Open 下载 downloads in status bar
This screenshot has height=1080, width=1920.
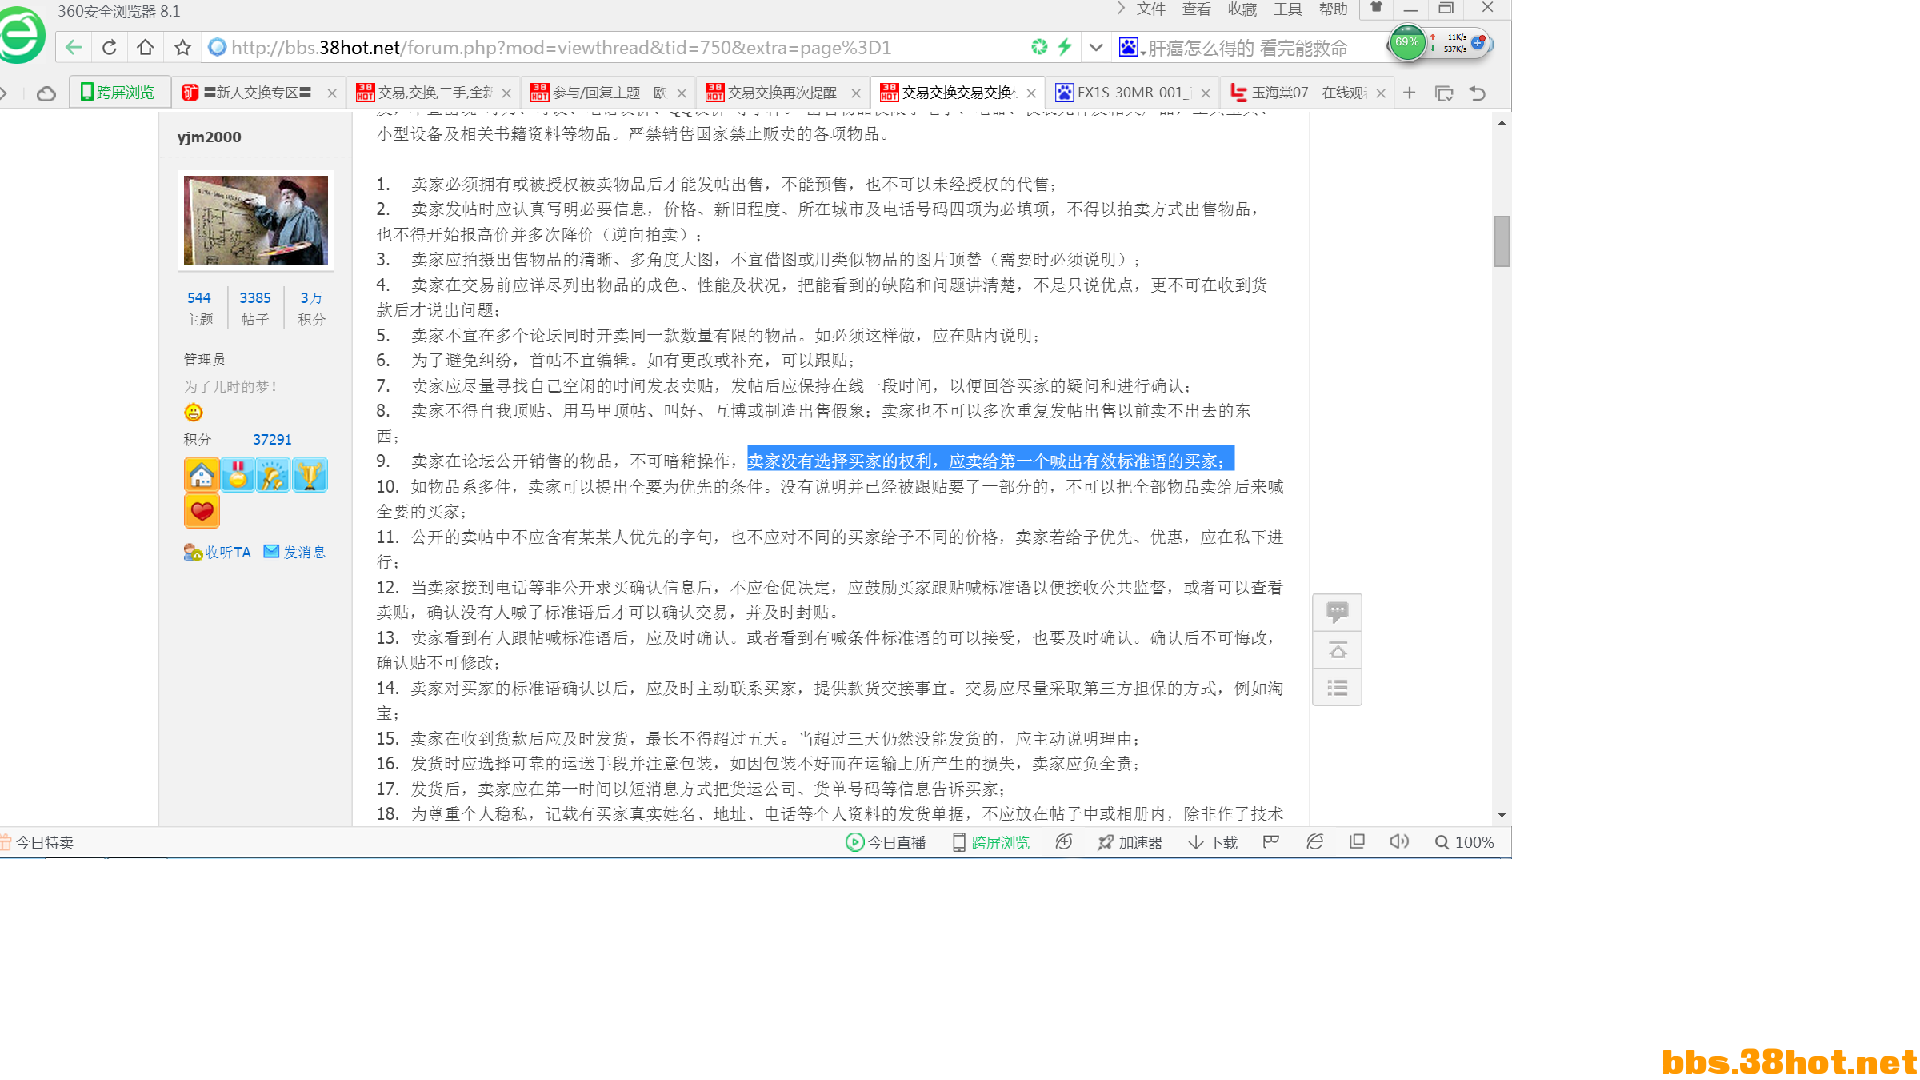(x=1213, y=843)
